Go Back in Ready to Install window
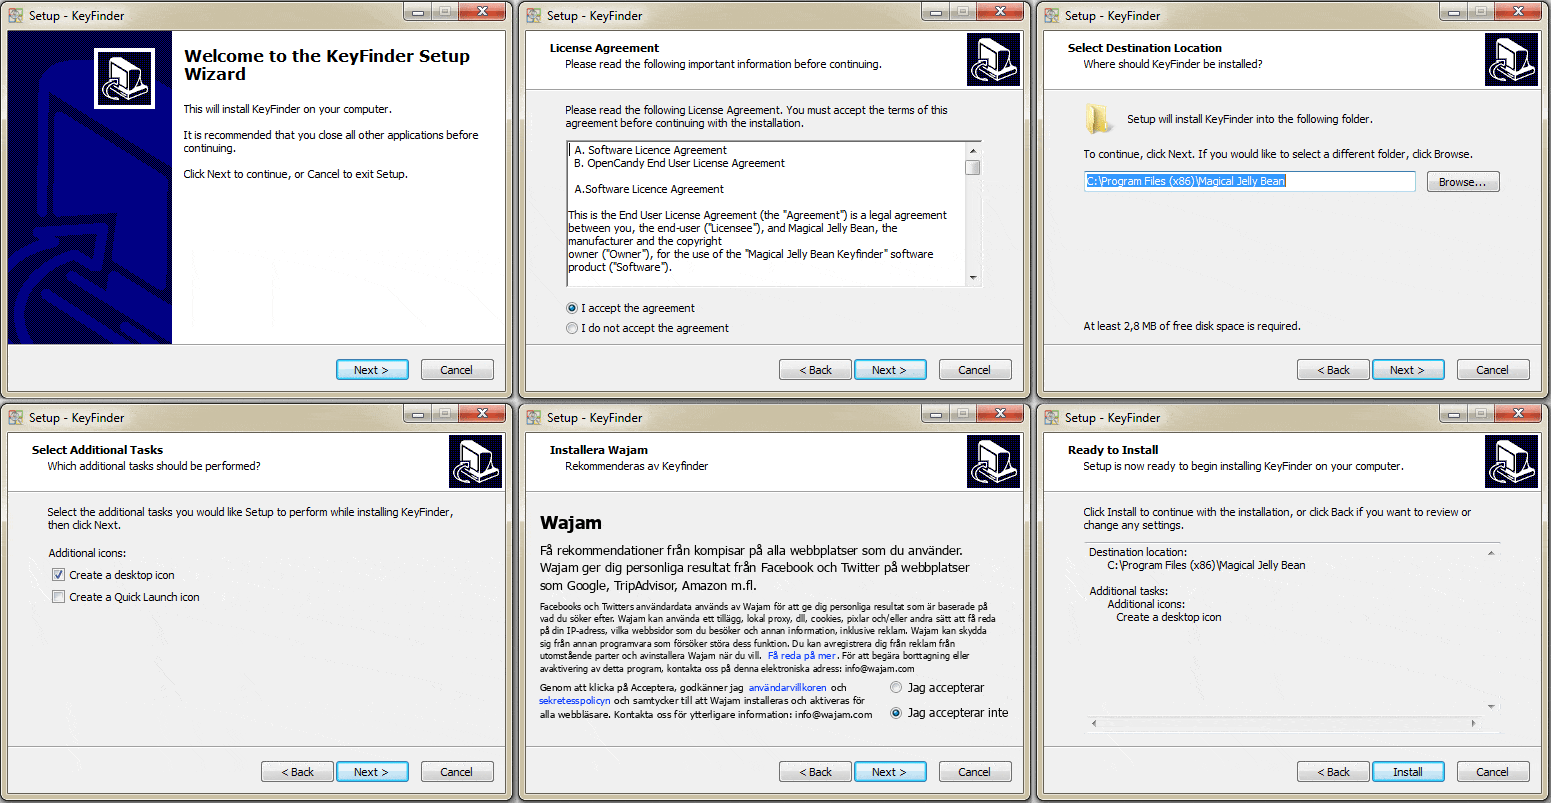 (1333, 771)
